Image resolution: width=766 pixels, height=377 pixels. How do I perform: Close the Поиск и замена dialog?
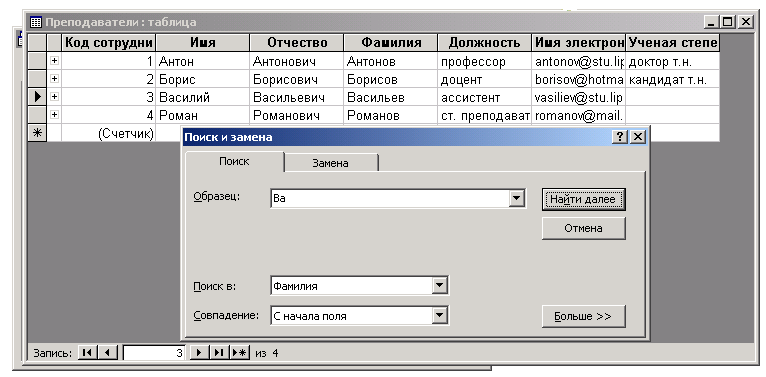coord(637,137)
